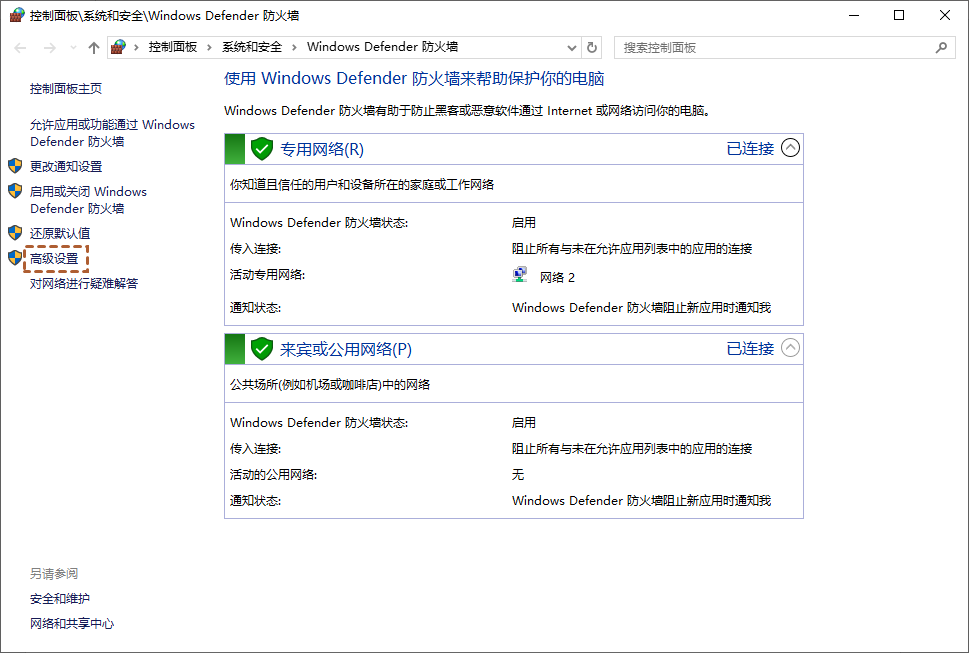Image resolution: width=969 pixels, height=653 pixels.
Task: Open 网络和共享中心 link
Action: click(x=72, y=624)
